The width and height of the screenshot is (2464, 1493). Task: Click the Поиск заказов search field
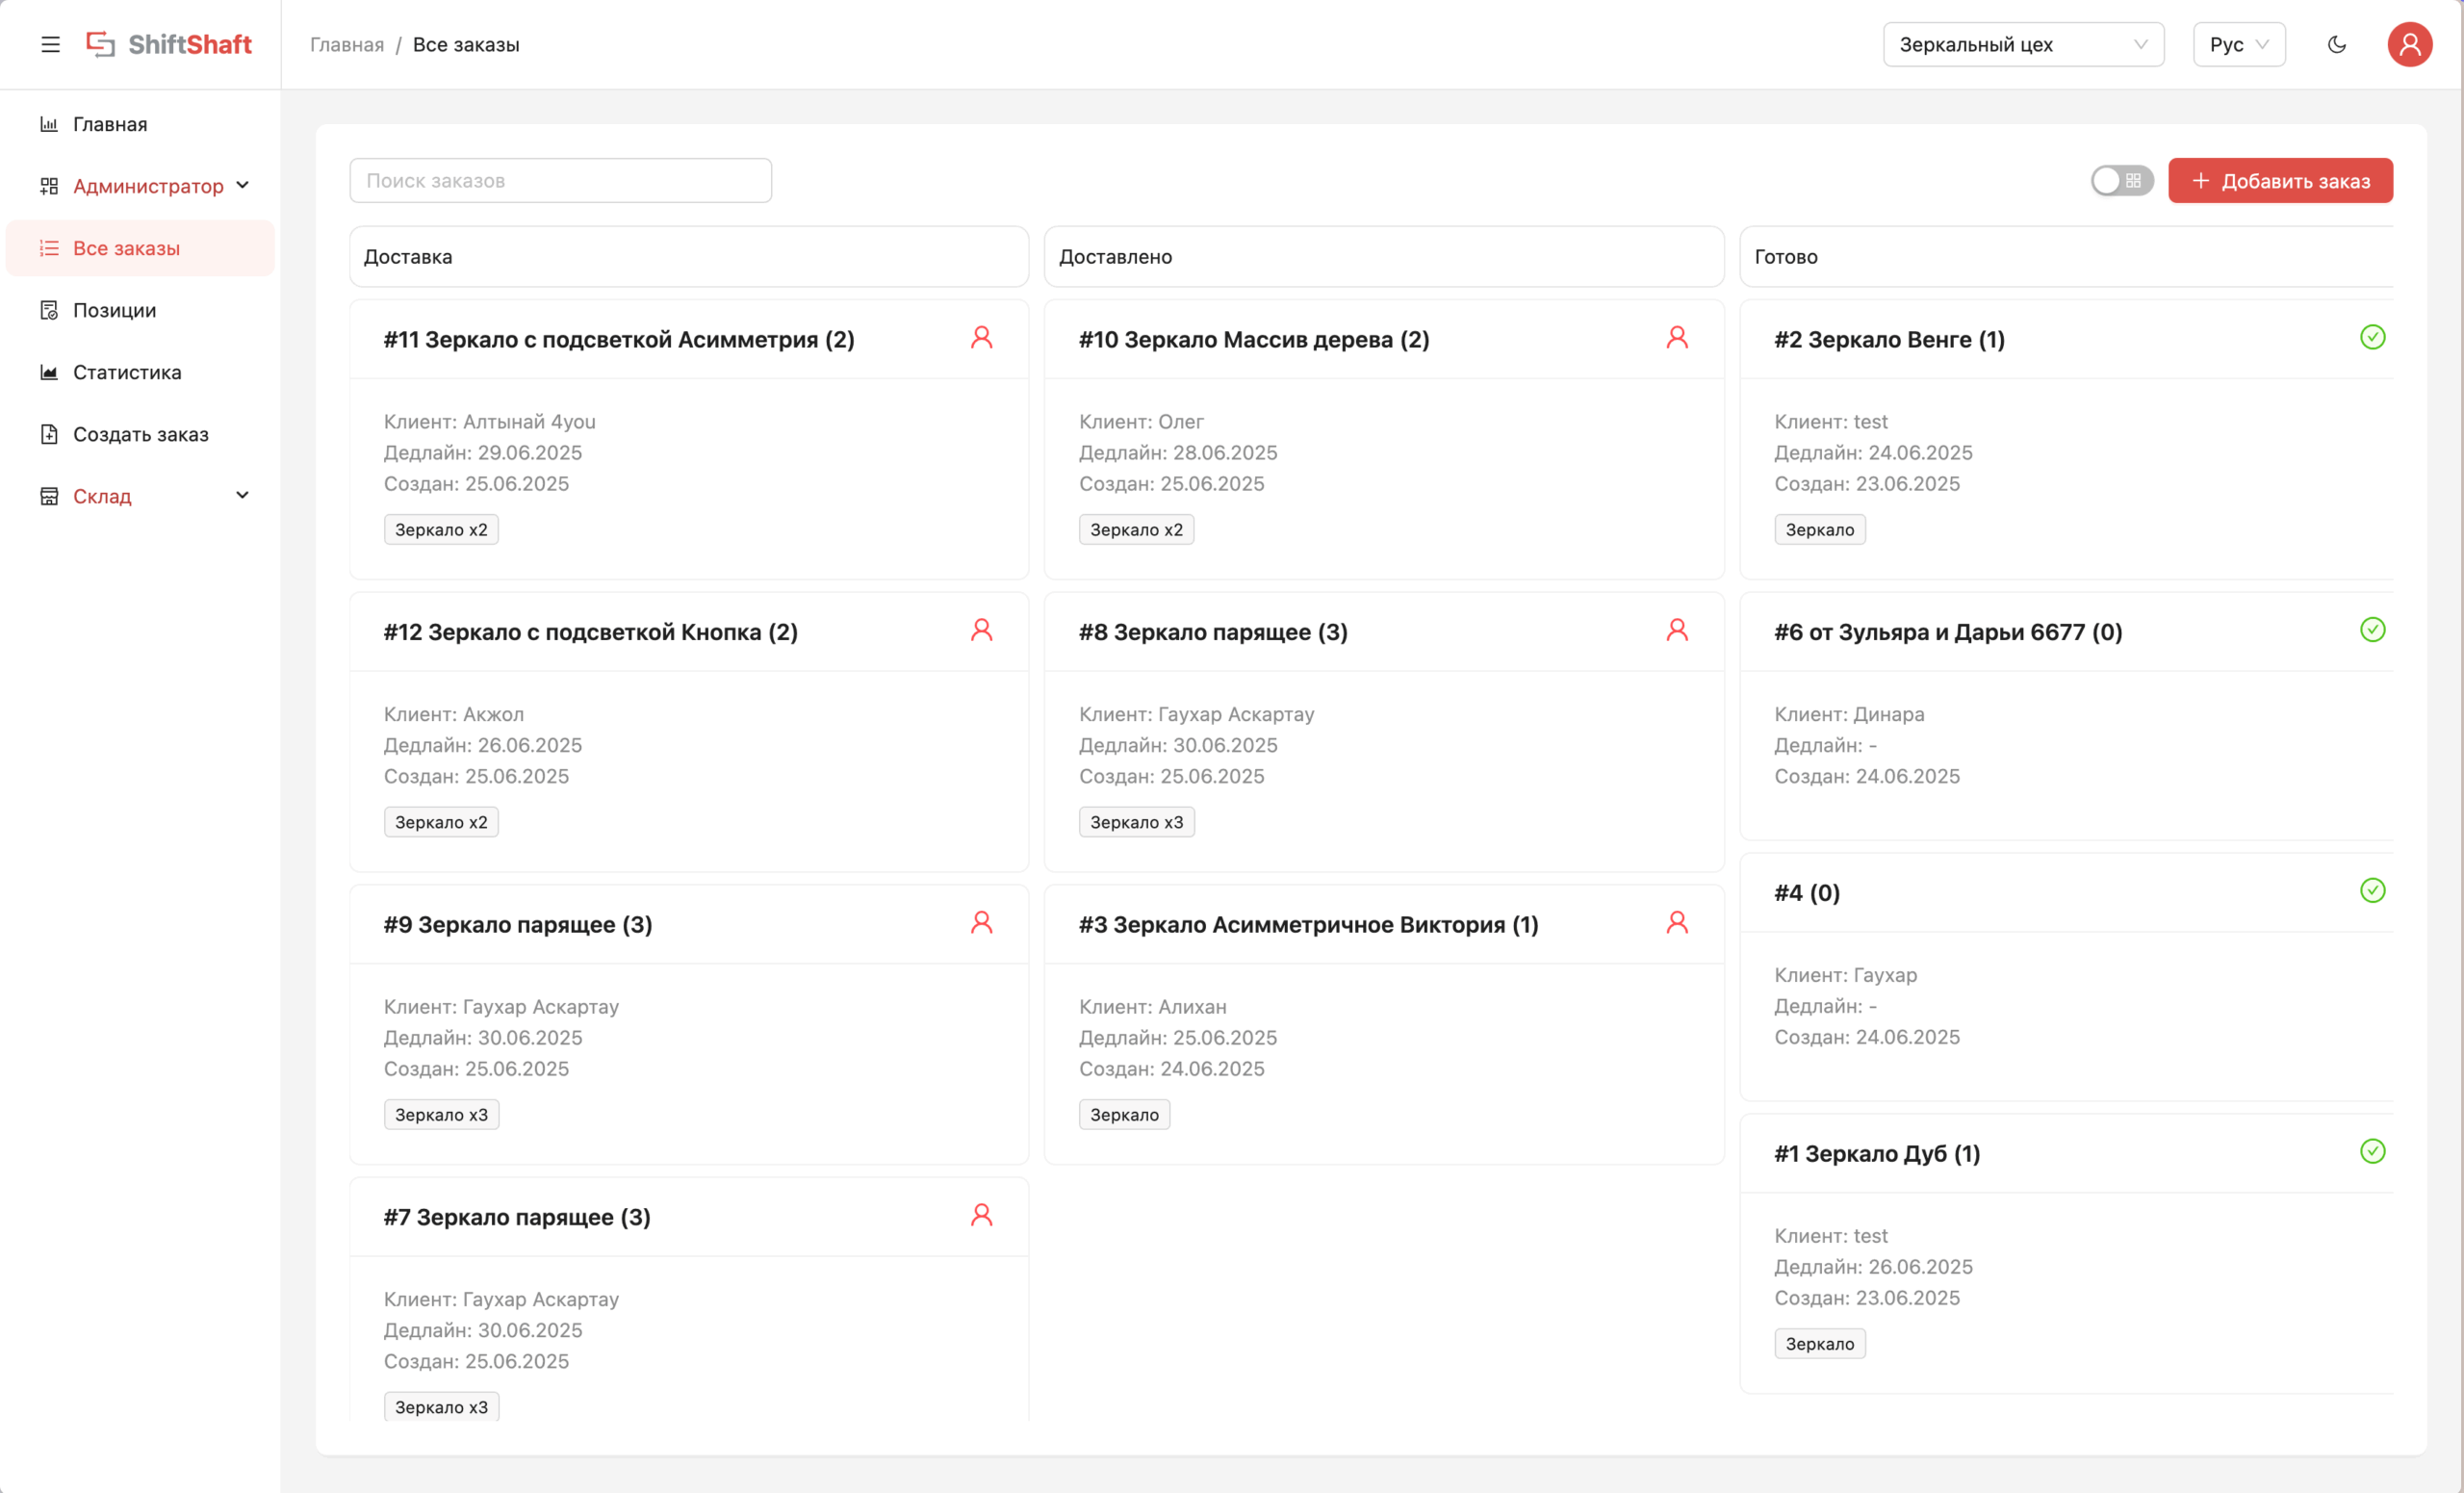pyautogui.click(x=560, y=181)
